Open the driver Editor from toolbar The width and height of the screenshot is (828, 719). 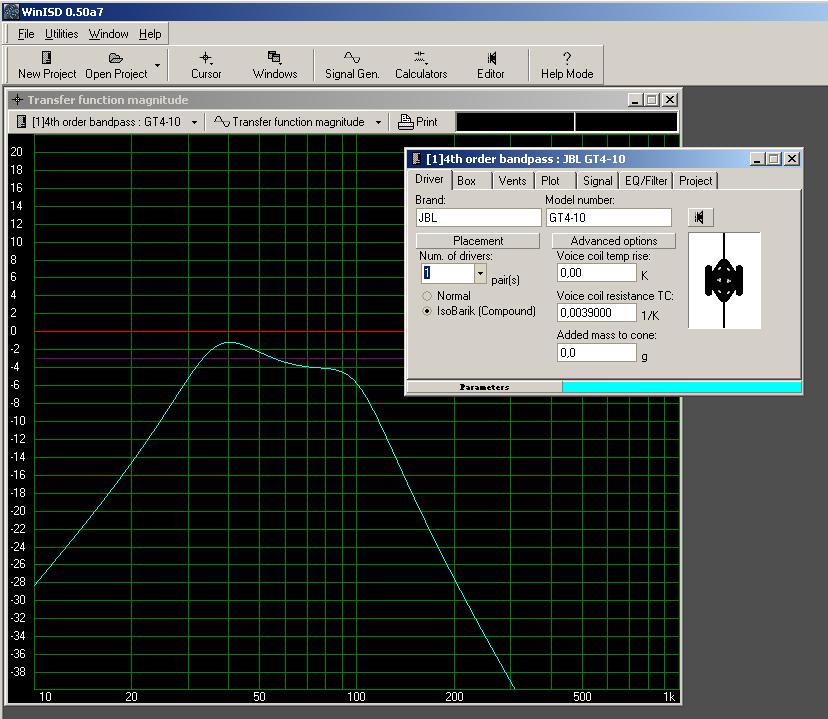click(490, 58)
